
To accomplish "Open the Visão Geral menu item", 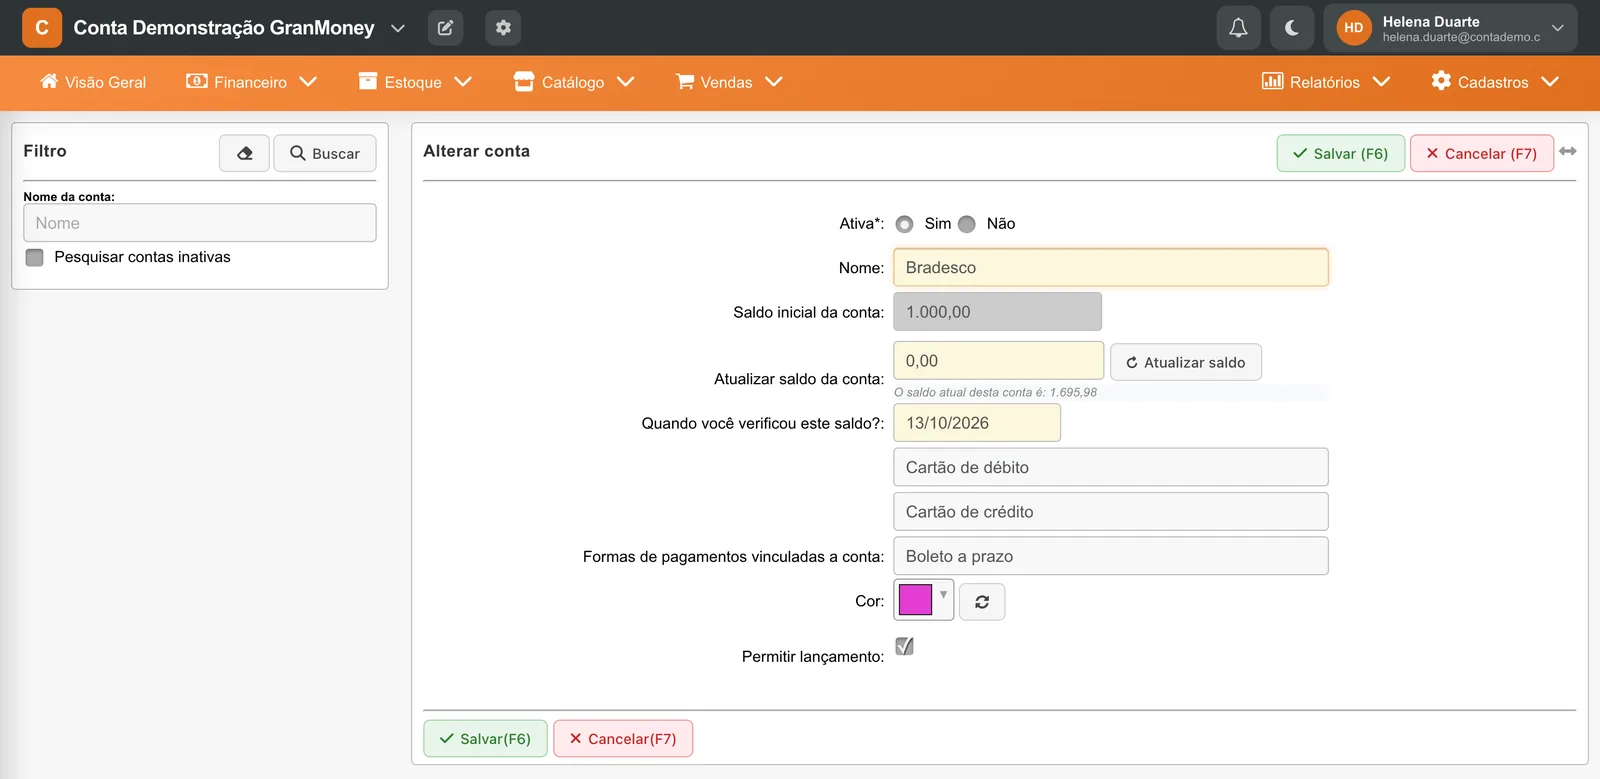I will tap(93, 82).
